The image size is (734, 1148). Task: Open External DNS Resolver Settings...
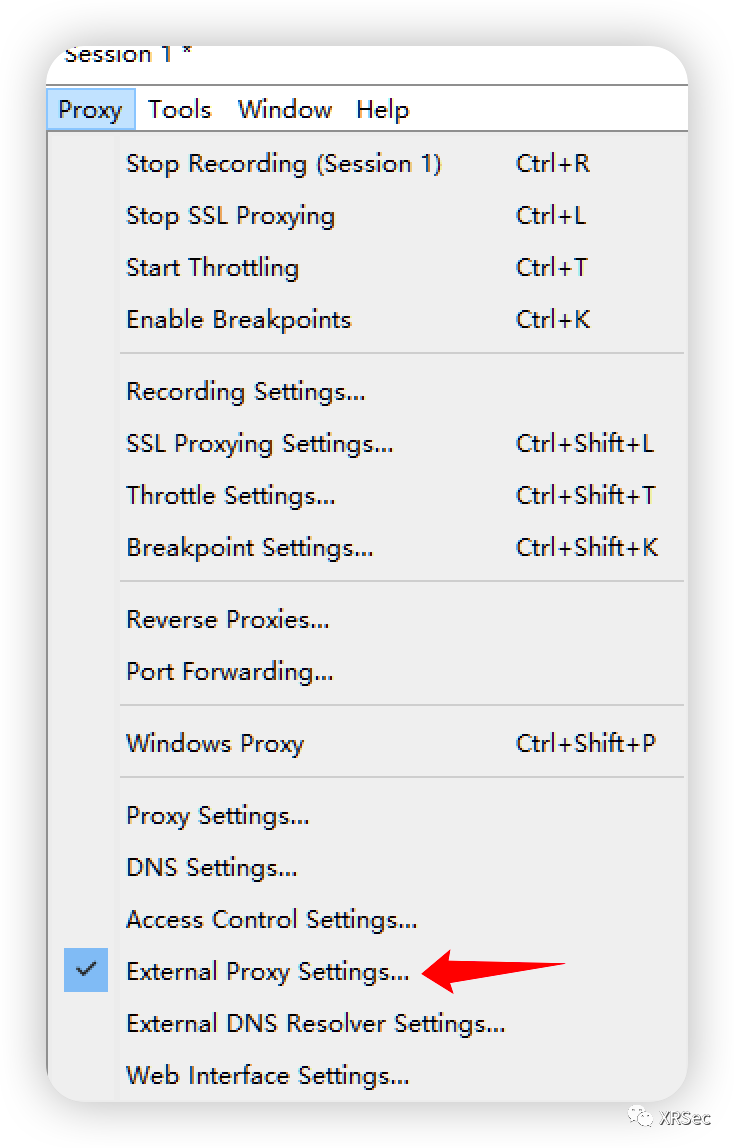[x=315, y=1024]
